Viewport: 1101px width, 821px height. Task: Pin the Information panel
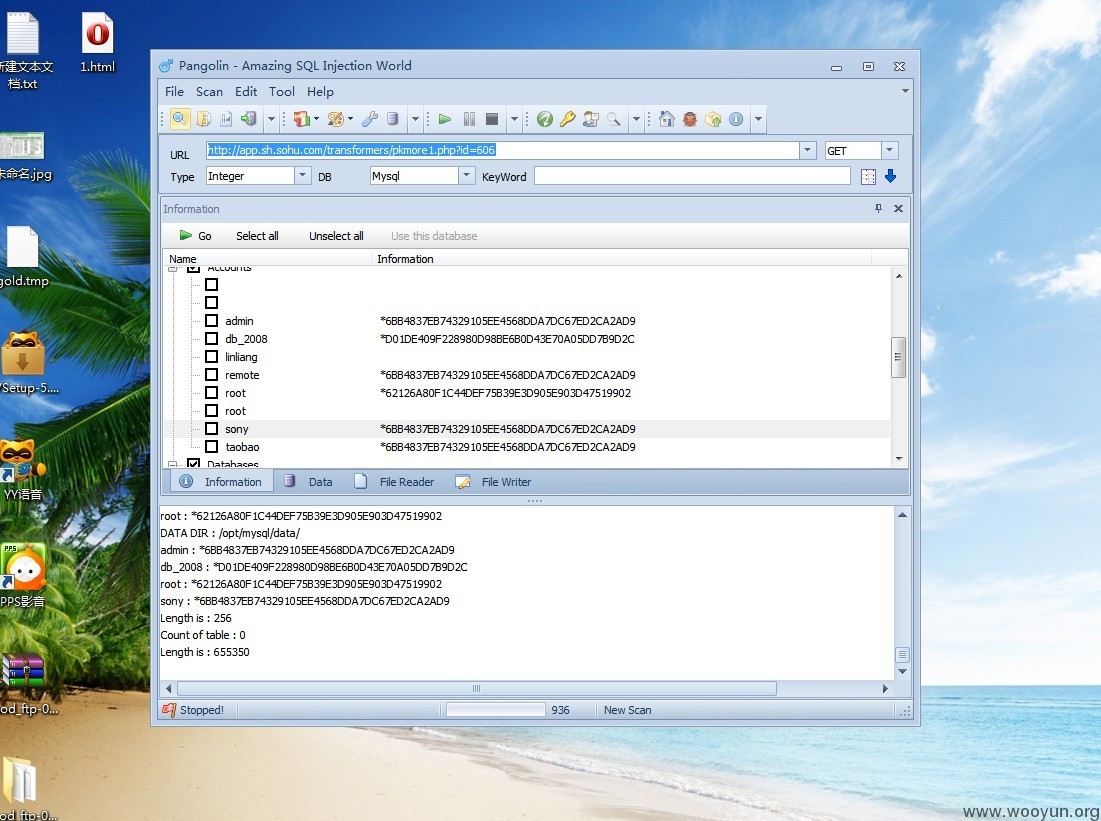click(878, 209)
